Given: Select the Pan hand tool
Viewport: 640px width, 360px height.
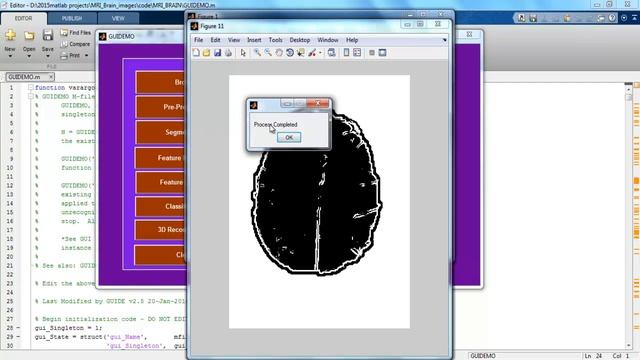Looking at the screenshot, I should [x=279, y=53].
